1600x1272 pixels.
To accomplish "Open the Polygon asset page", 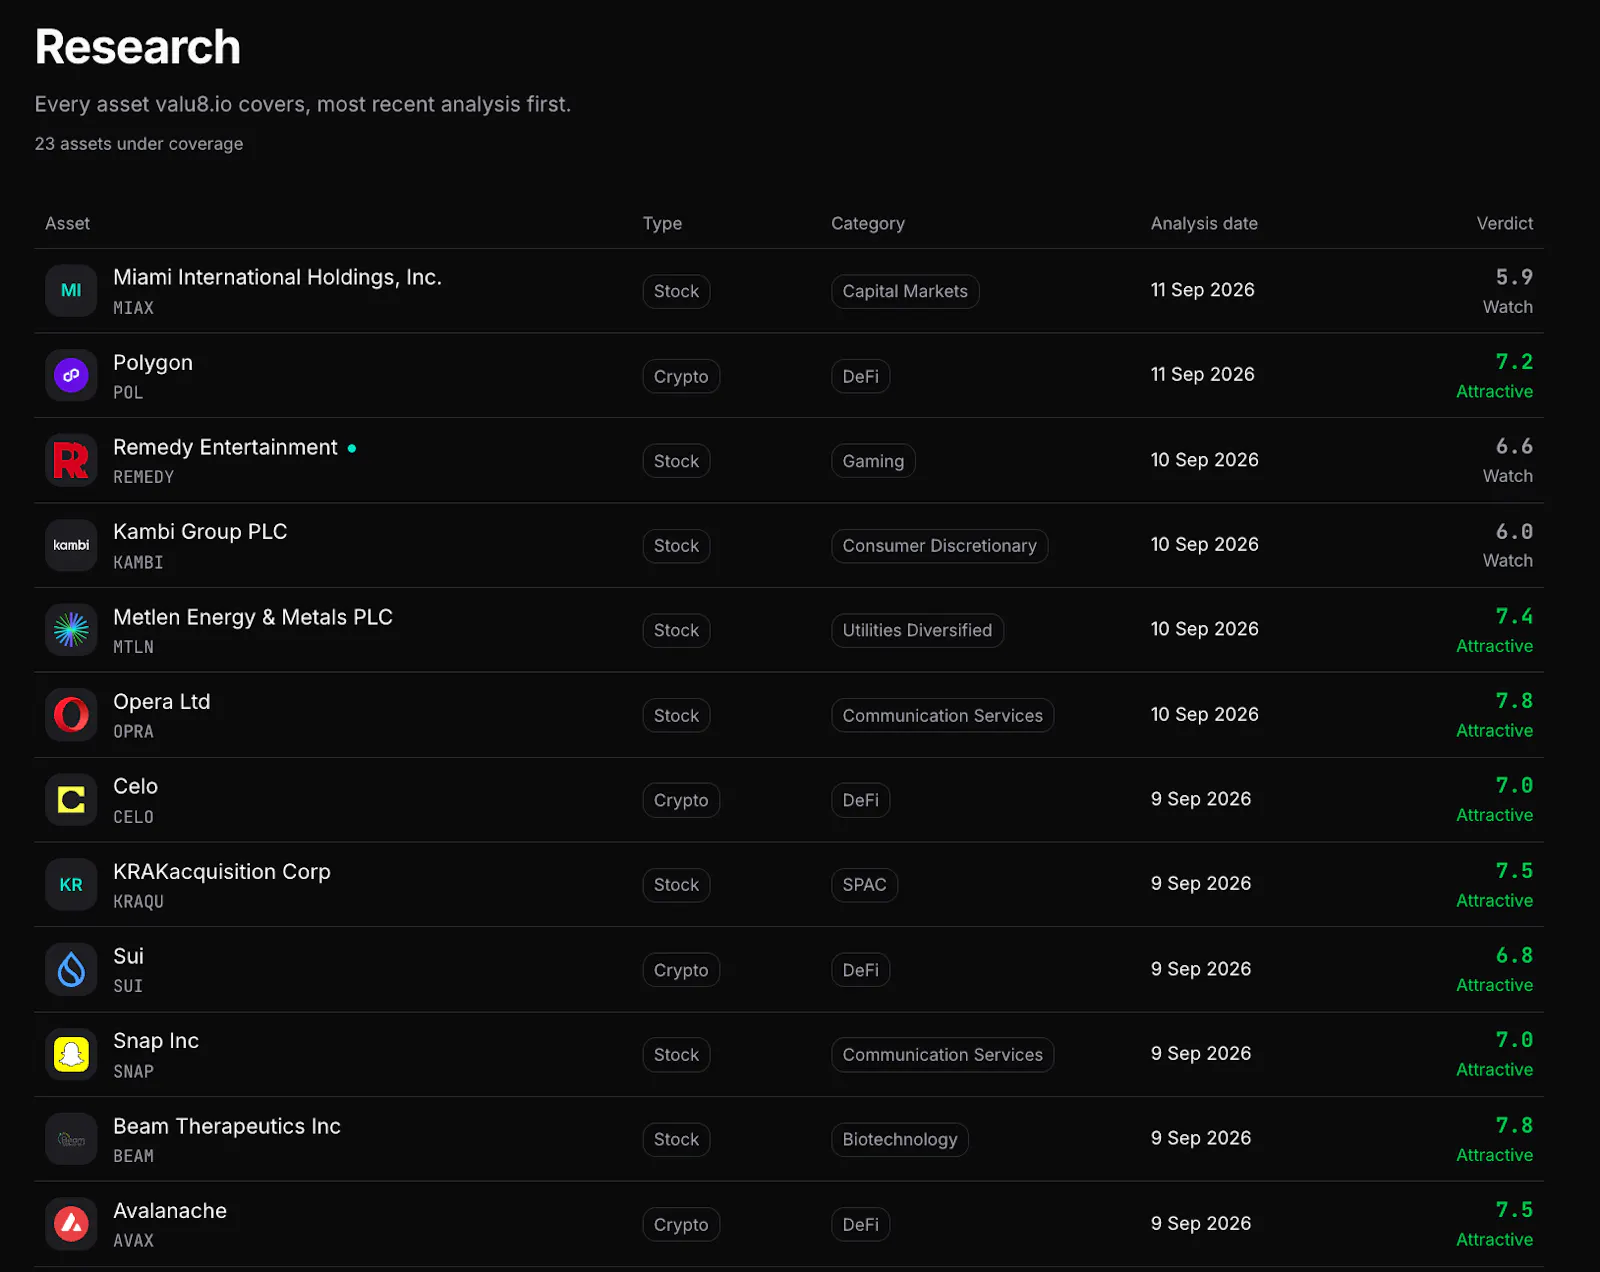I will pyautogui.click(x=153, y=362).
